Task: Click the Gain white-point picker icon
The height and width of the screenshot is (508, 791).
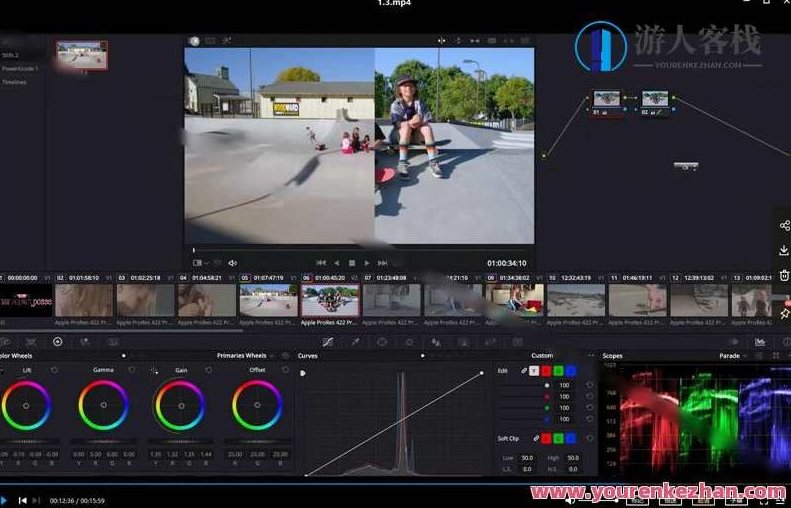Action: coord(155,370)
